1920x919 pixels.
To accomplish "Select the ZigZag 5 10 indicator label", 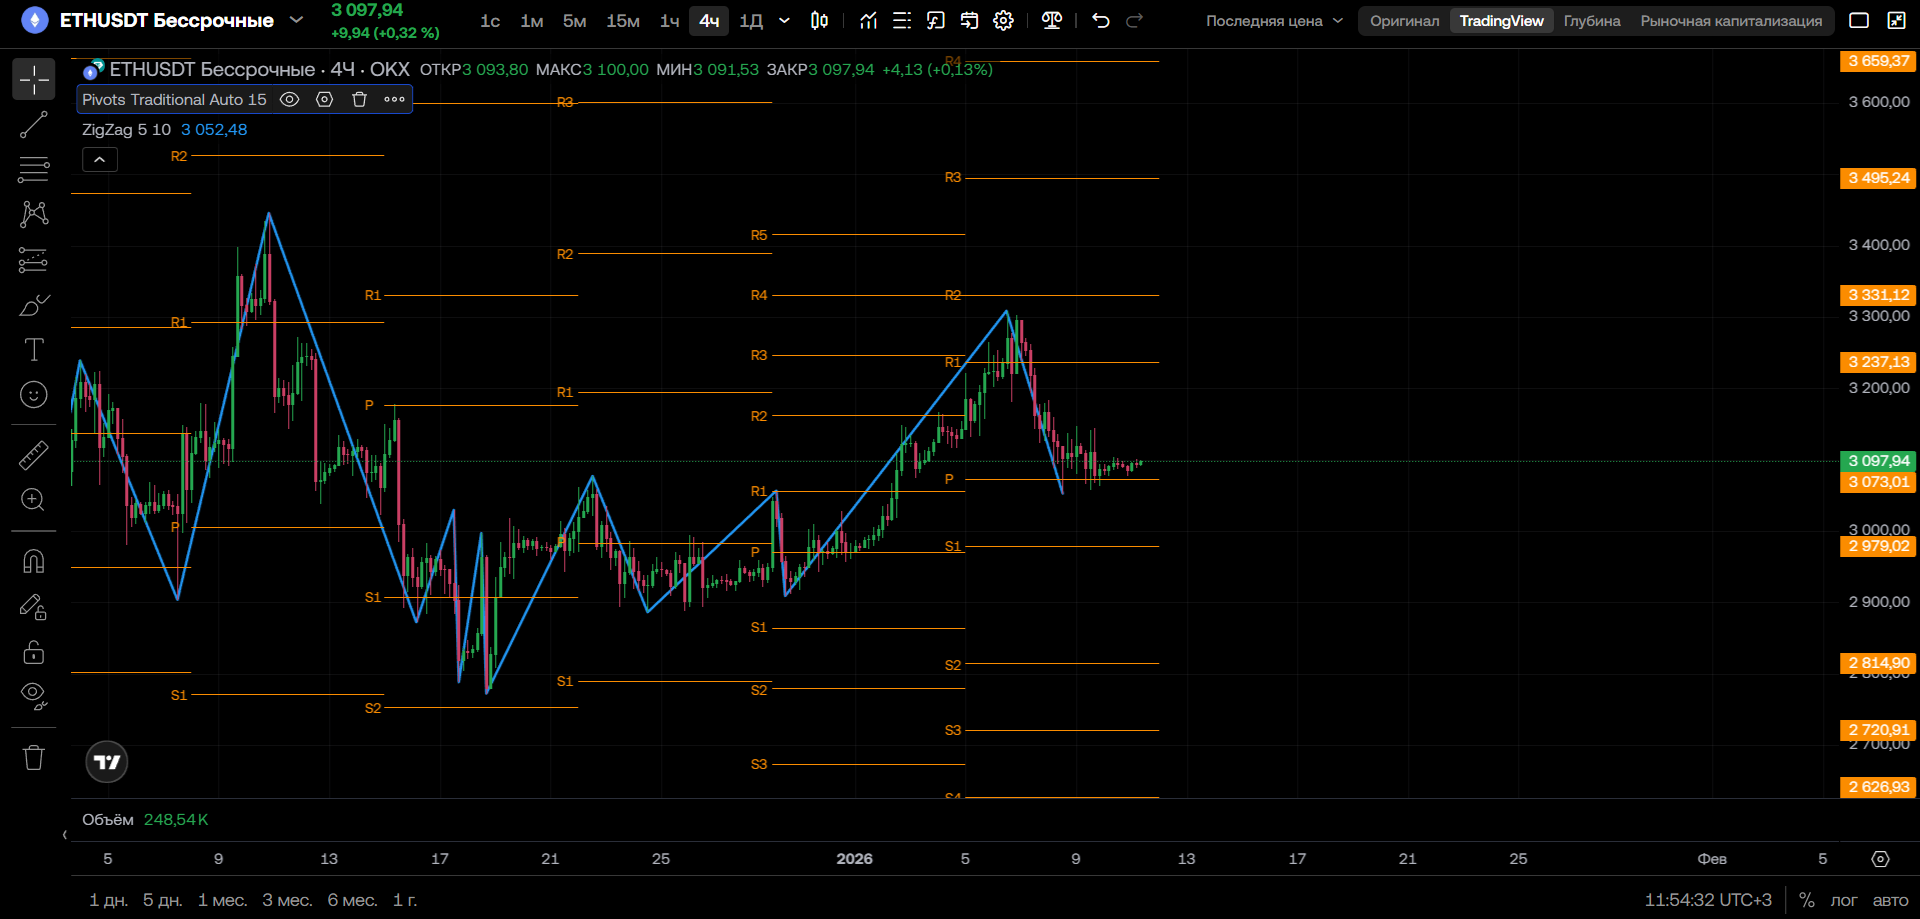I will (x=126, y=130).
